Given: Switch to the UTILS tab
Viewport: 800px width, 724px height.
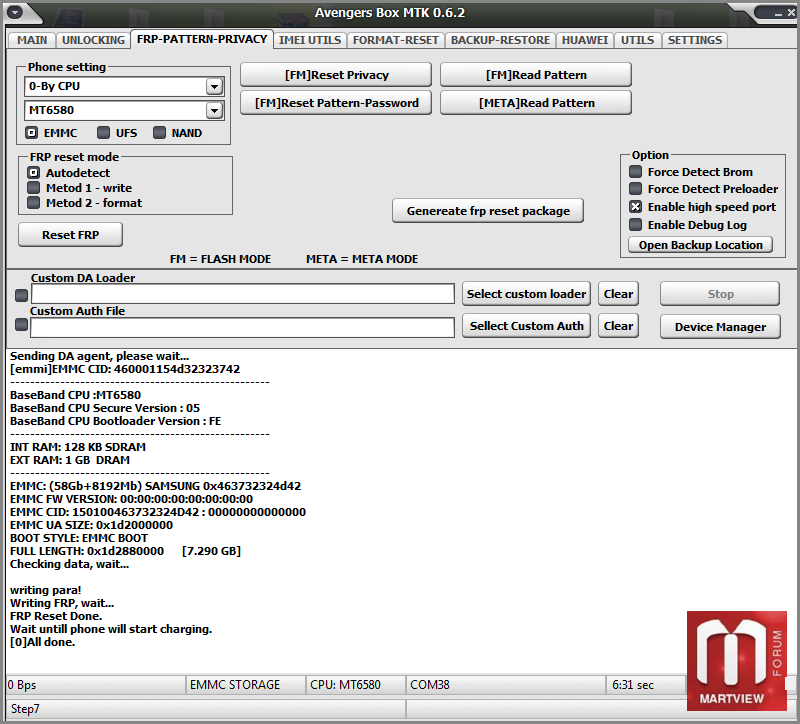Looking at the screenshot, I should pyautogui.click(x=637, y=40).
